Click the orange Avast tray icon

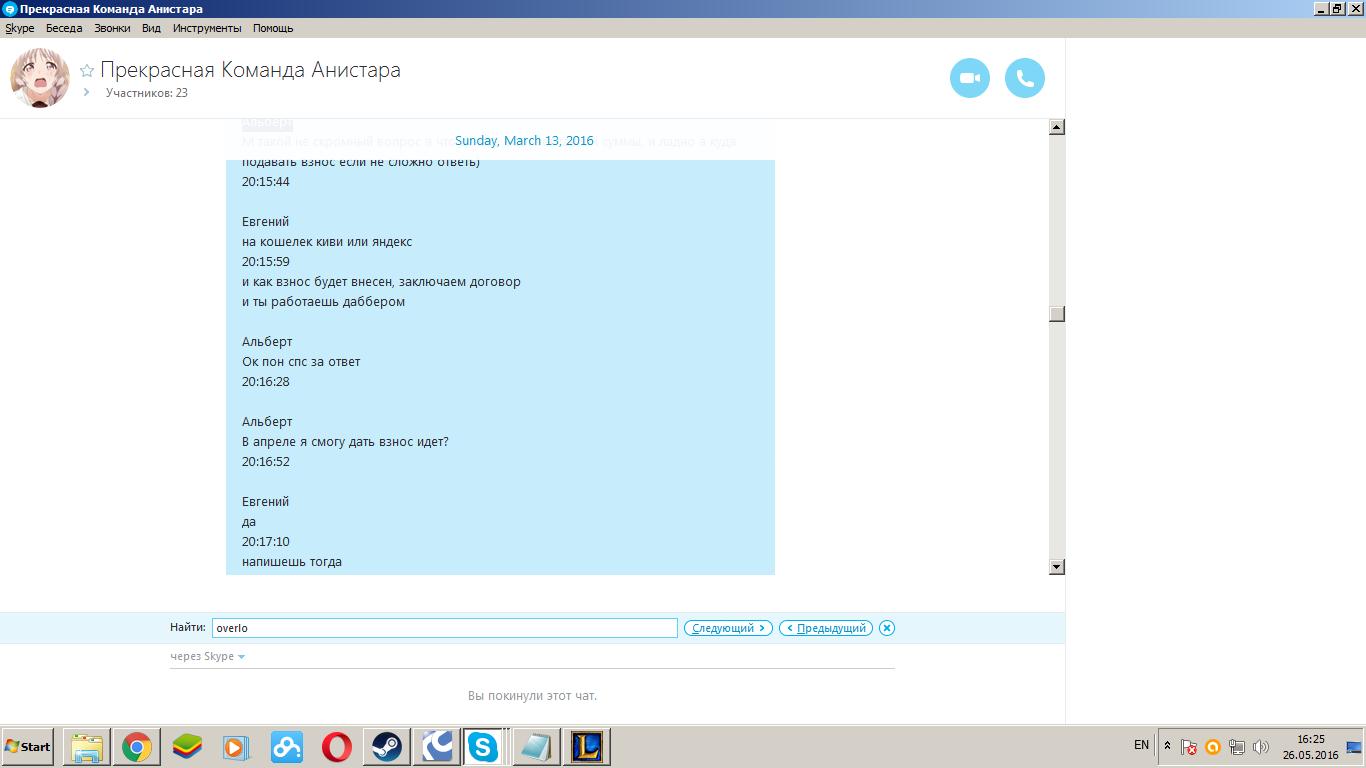tap(1213, 747)
